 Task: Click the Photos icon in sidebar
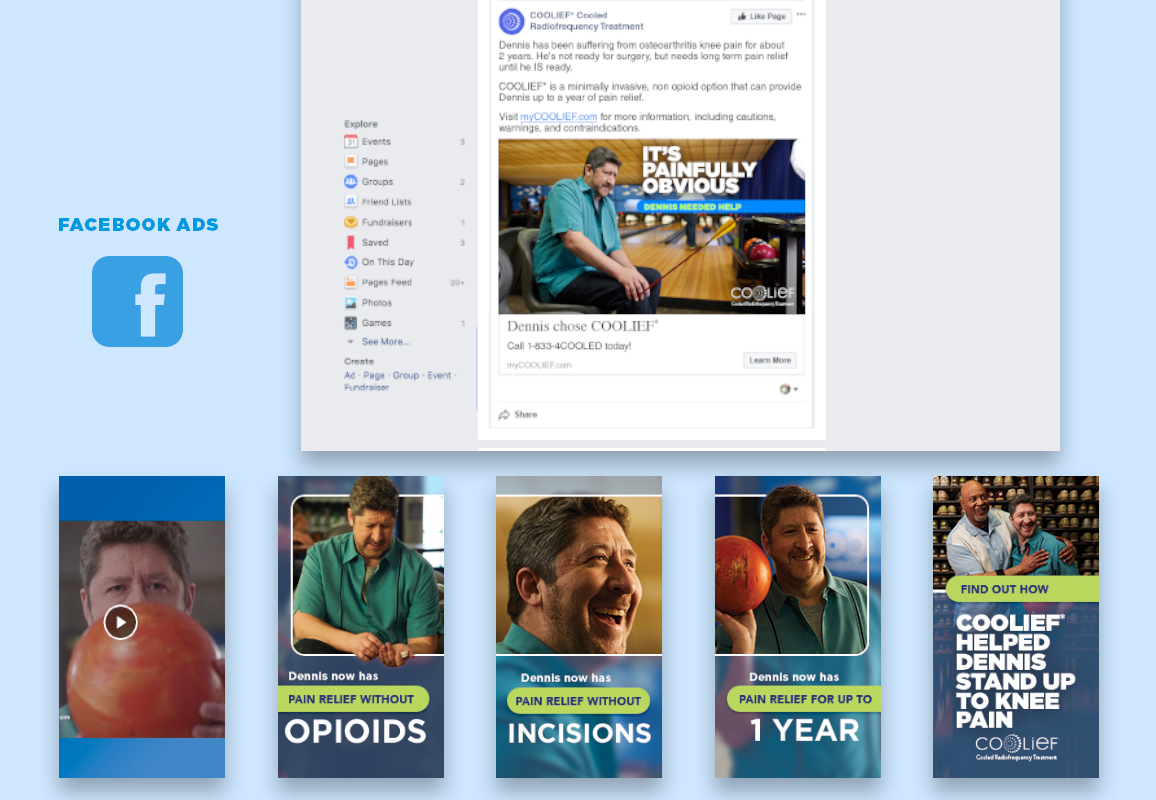351,302
